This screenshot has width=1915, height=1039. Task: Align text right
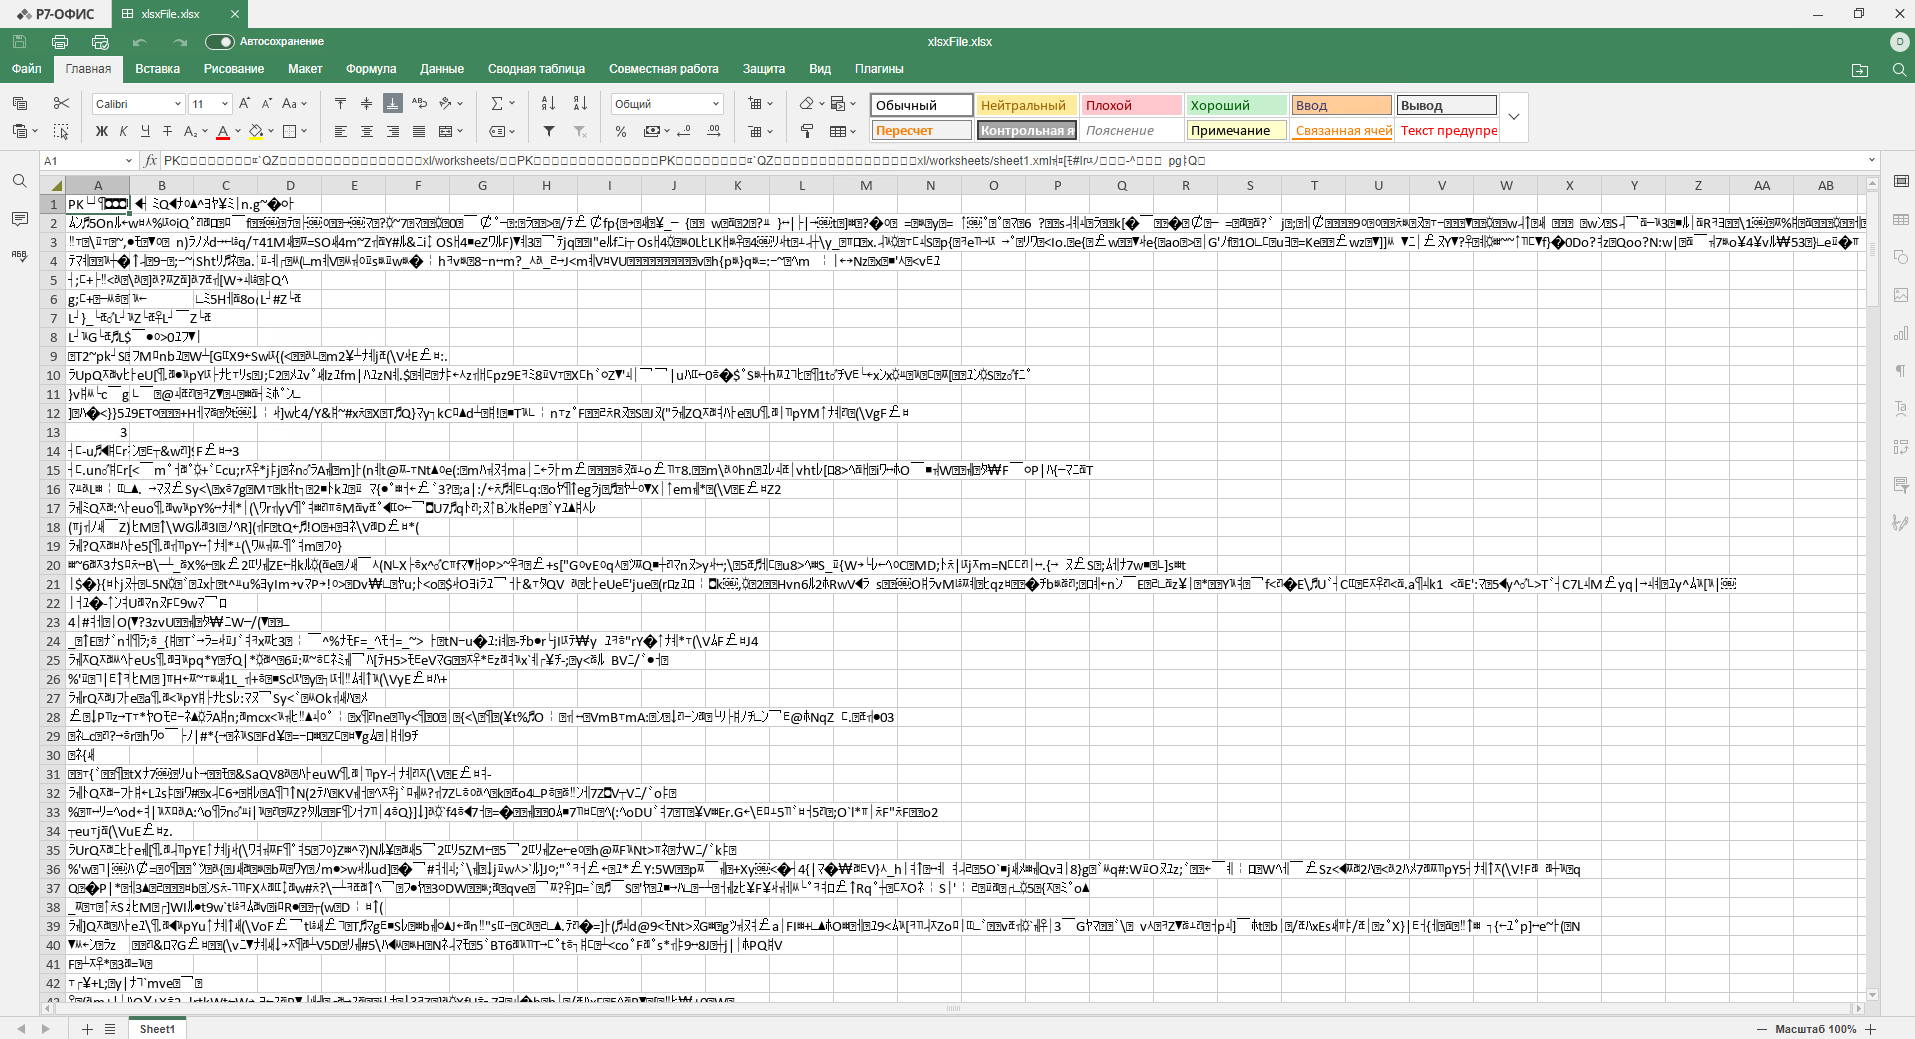point(393,131)
